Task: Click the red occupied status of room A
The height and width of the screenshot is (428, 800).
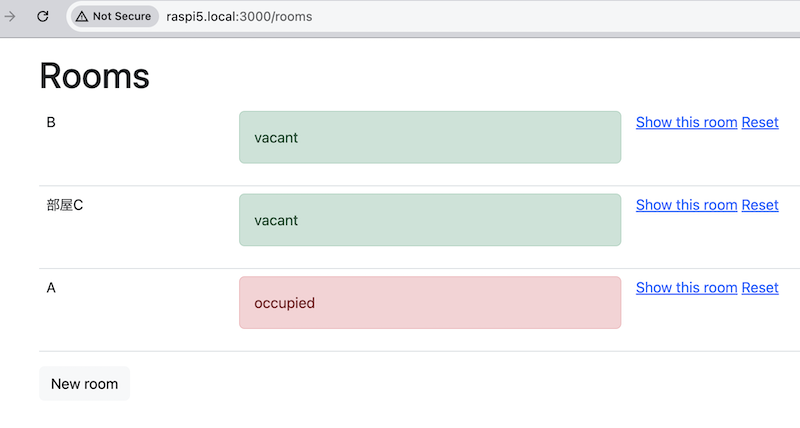Action: (x=430, y=302)
